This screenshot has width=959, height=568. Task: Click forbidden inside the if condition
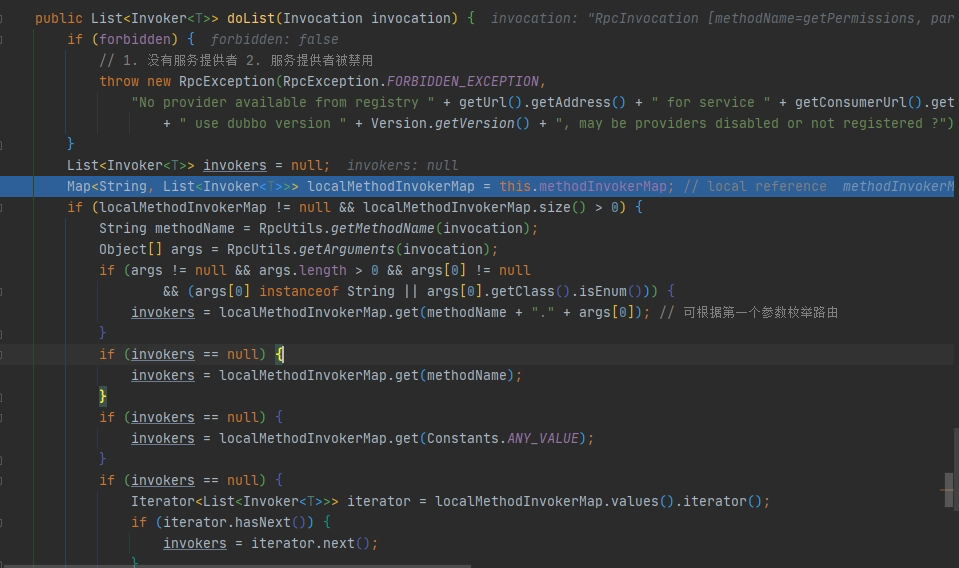[135, 39]
